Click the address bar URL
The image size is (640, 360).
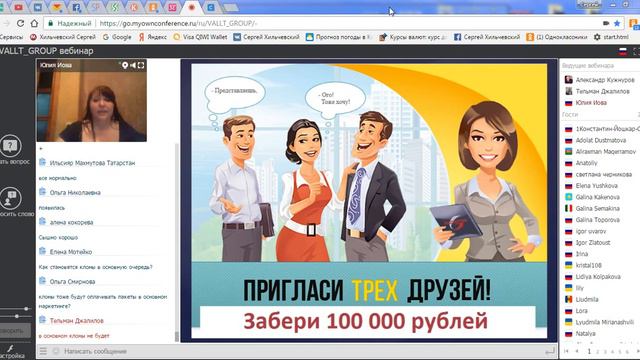point(178,23)
